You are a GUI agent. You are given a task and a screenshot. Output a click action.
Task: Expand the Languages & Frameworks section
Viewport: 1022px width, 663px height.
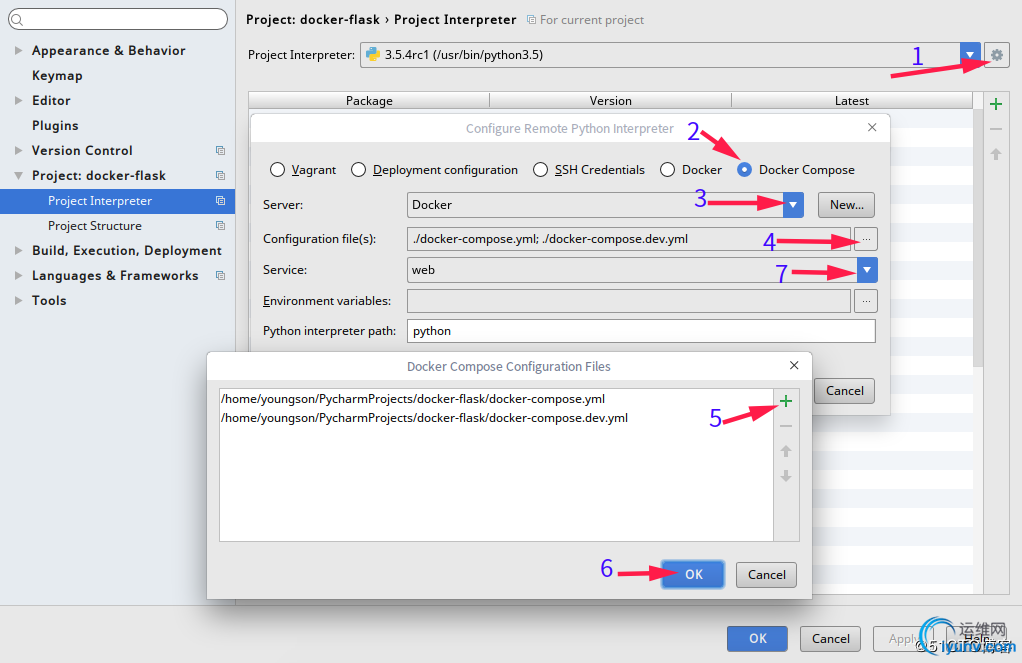click(18, 276)
